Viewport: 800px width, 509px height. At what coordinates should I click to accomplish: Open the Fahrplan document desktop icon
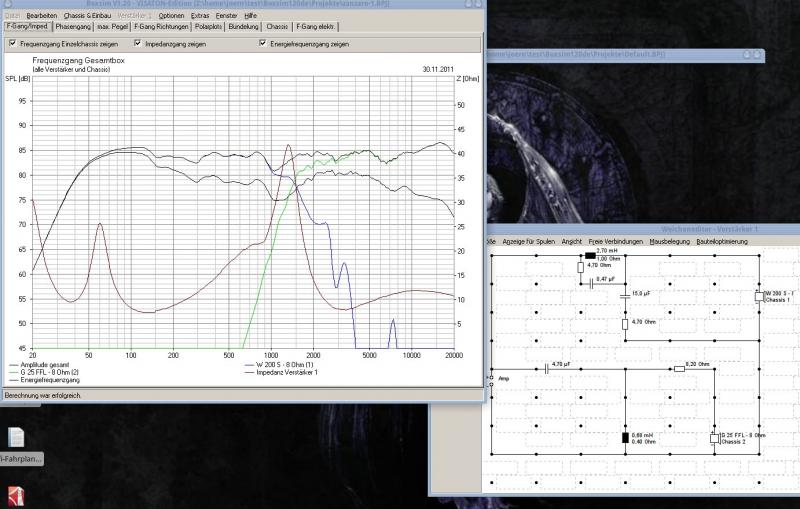tap(16, 437)
